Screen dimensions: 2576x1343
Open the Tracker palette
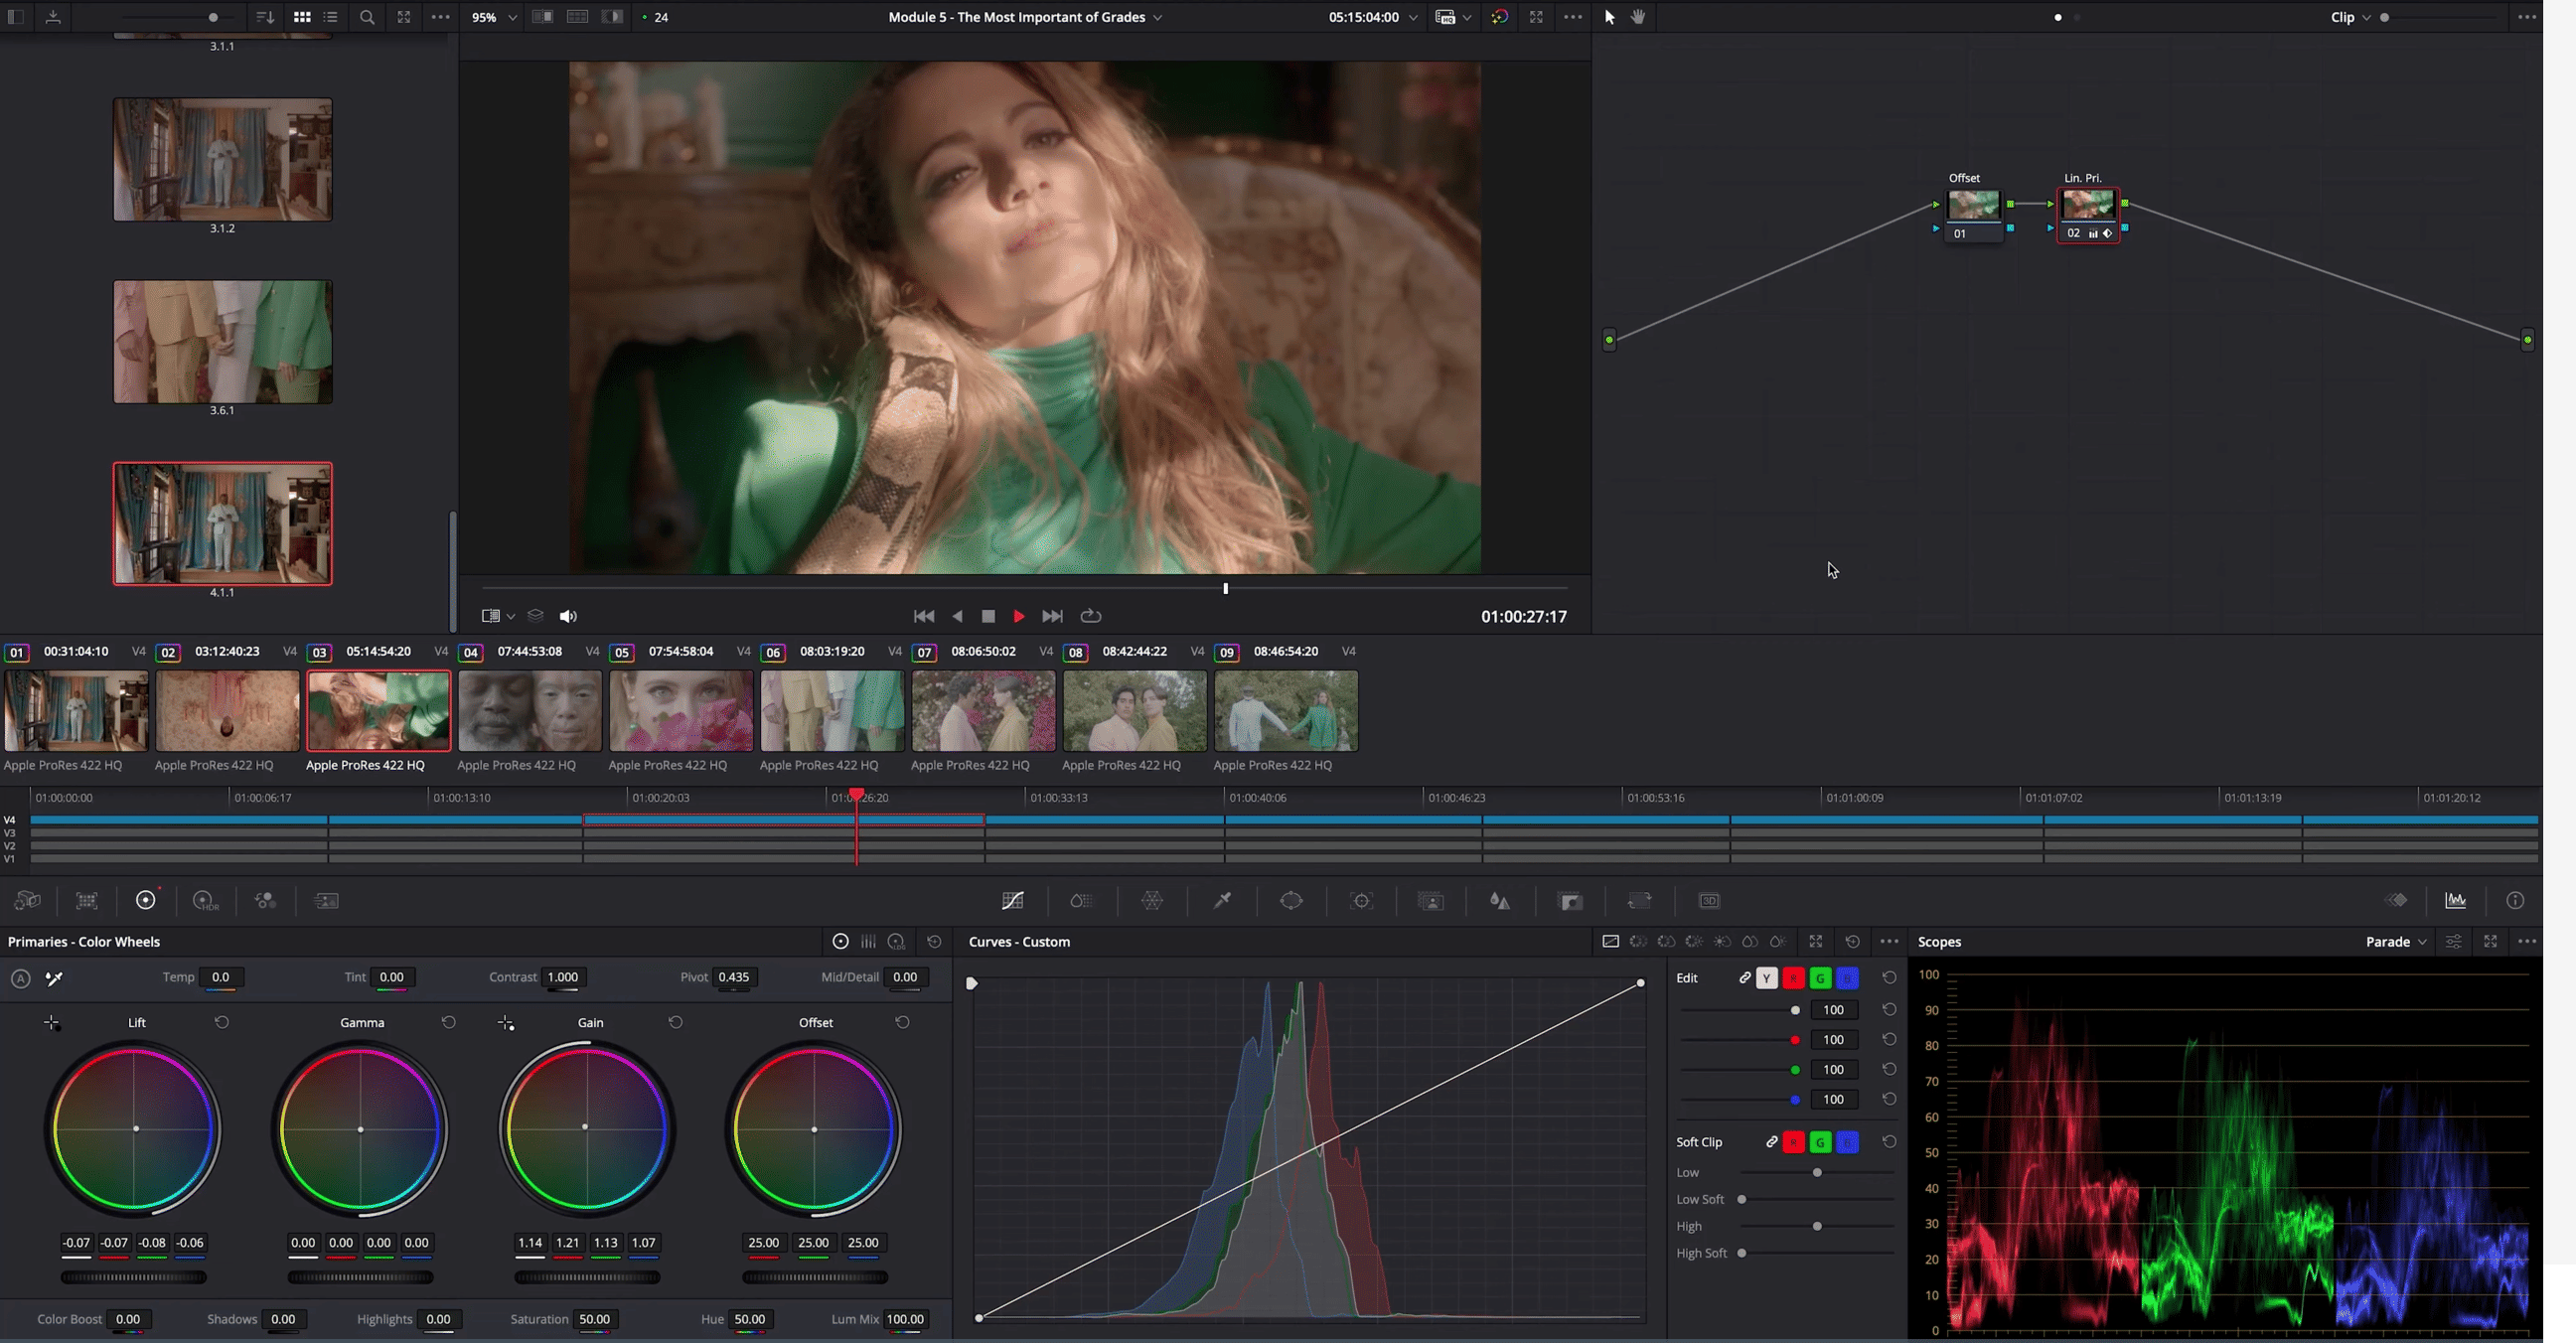tap(1361, 901)
